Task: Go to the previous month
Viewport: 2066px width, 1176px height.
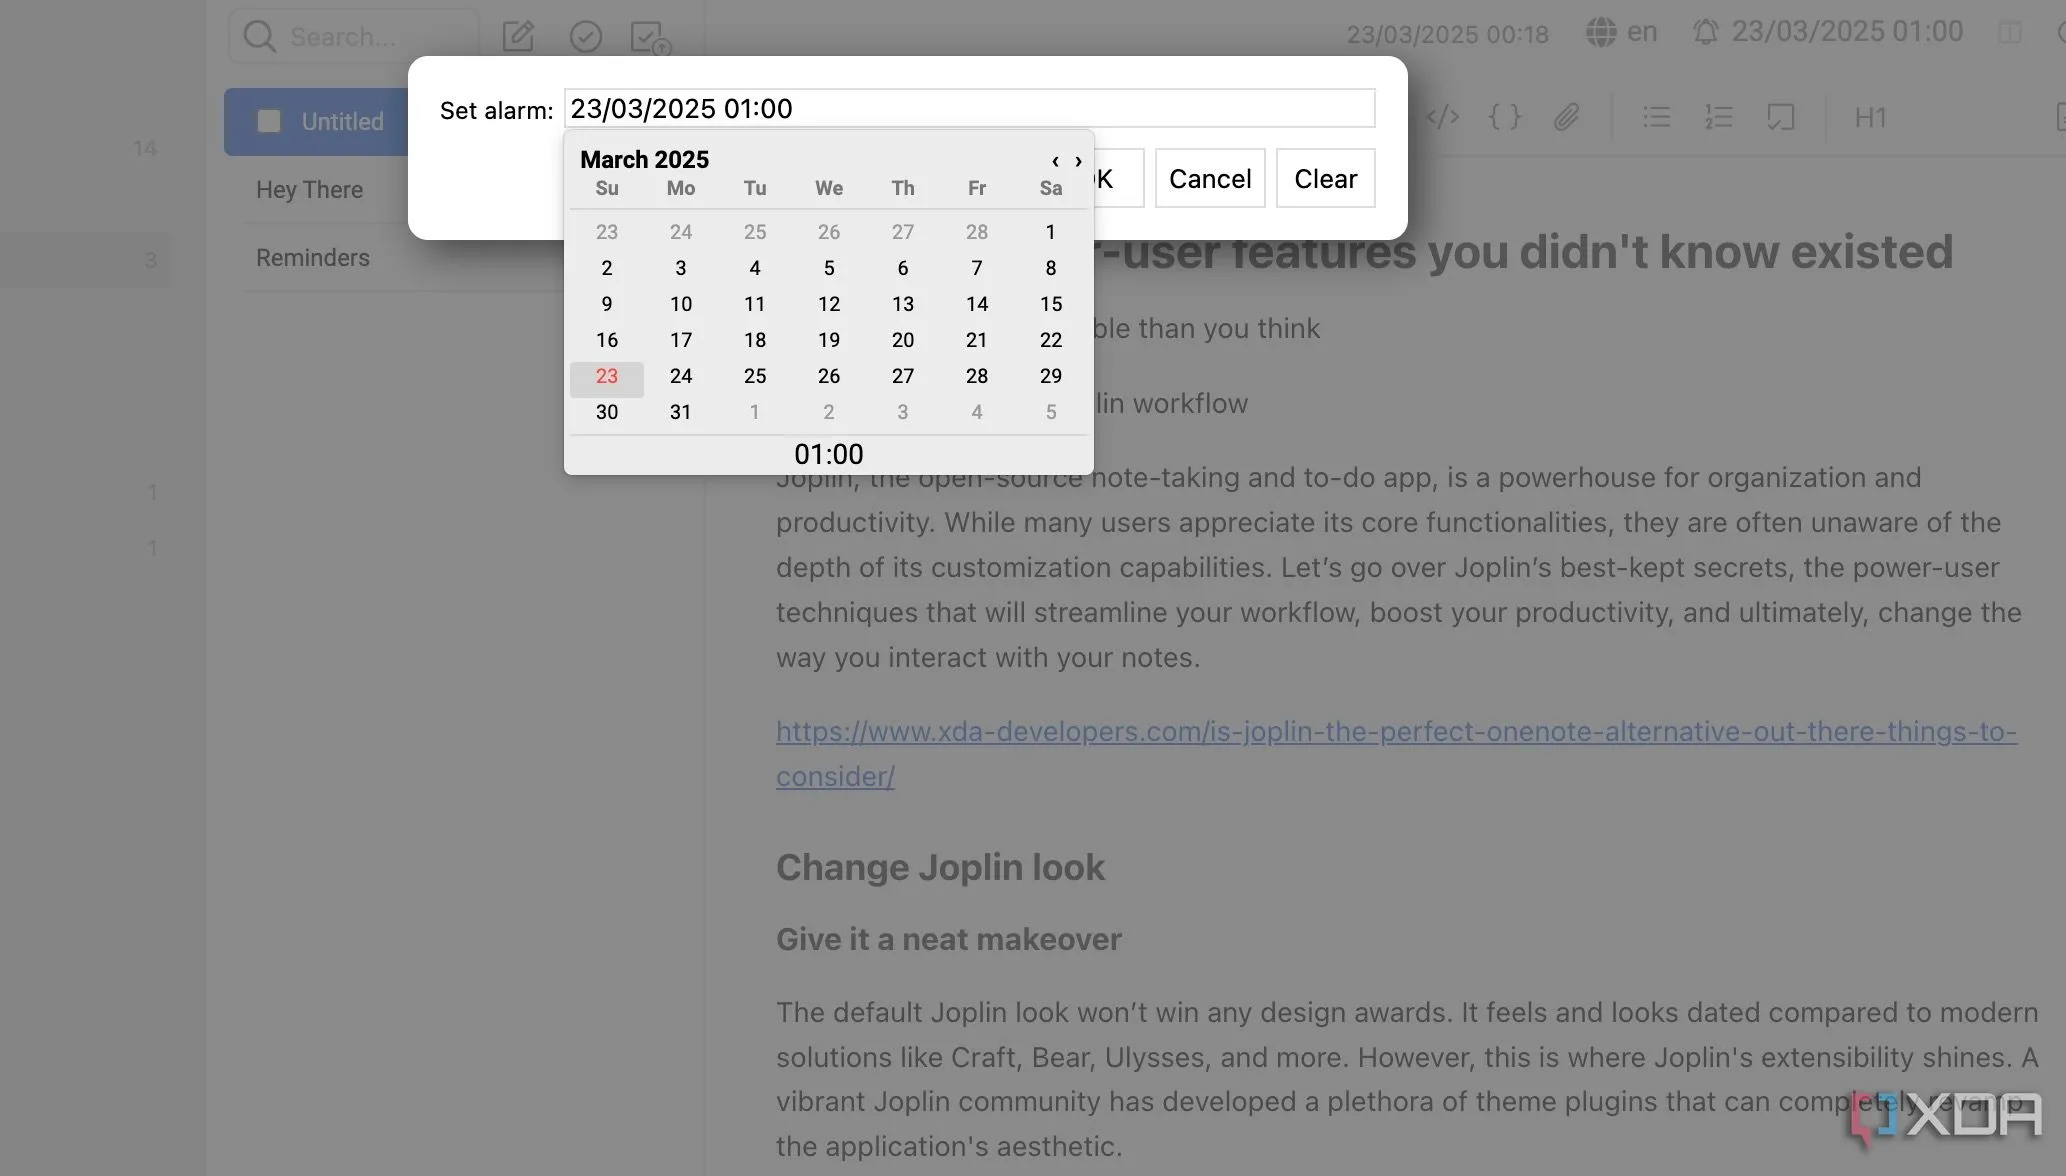Action: click(x=1055, y=161)
